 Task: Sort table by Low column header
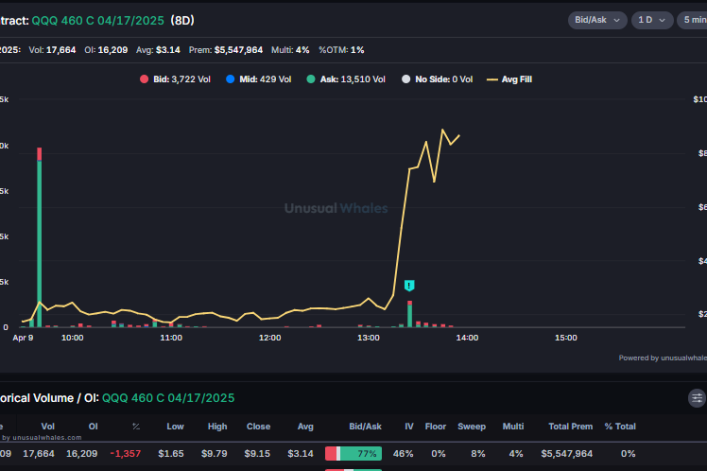coord(175,426)
